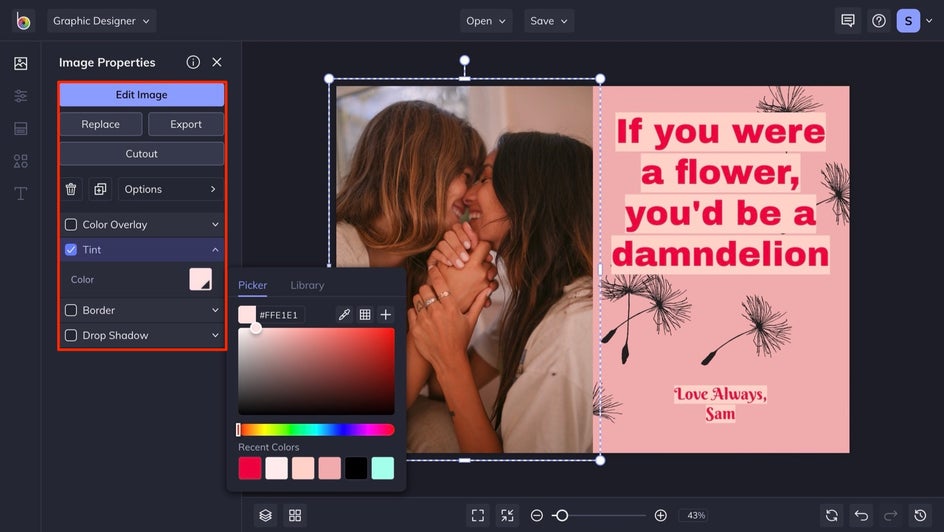The width and height of the screenshot is (944, 532).
Task: Click the rainbow hue slider bar
Action: click(x=316, y=430)
